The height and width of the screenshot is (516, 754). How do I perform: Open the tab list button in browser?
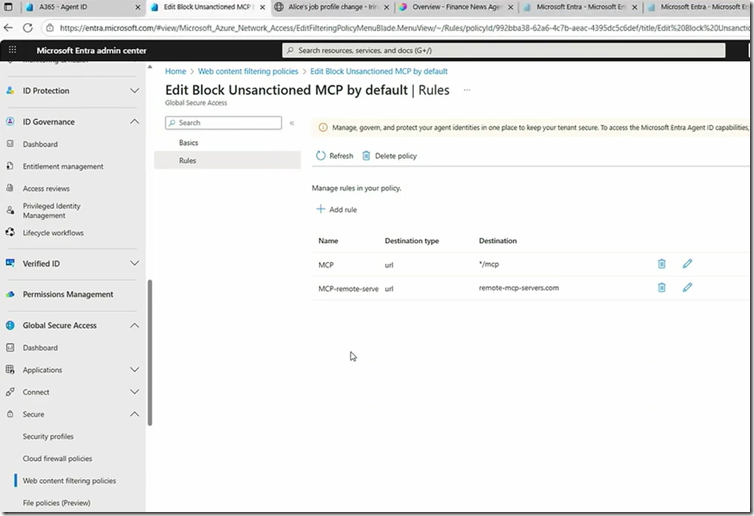(8, 7)
